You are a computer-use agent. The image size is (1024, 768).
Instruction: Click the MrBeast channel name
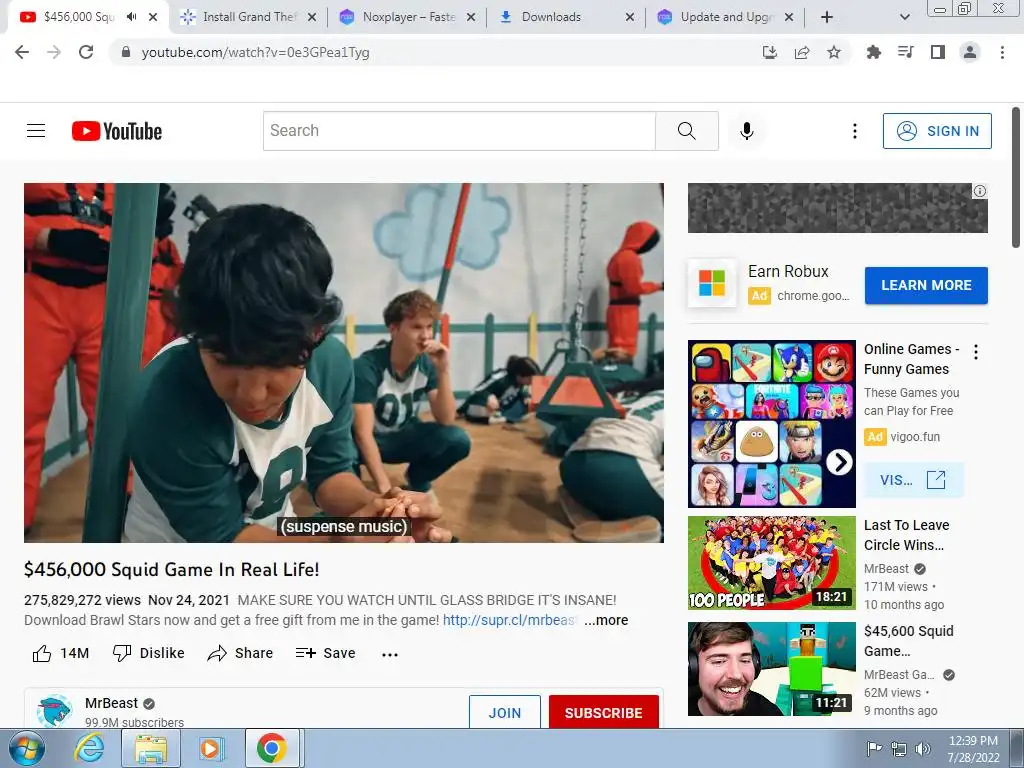pyautogui.click(x=111, y=703)
